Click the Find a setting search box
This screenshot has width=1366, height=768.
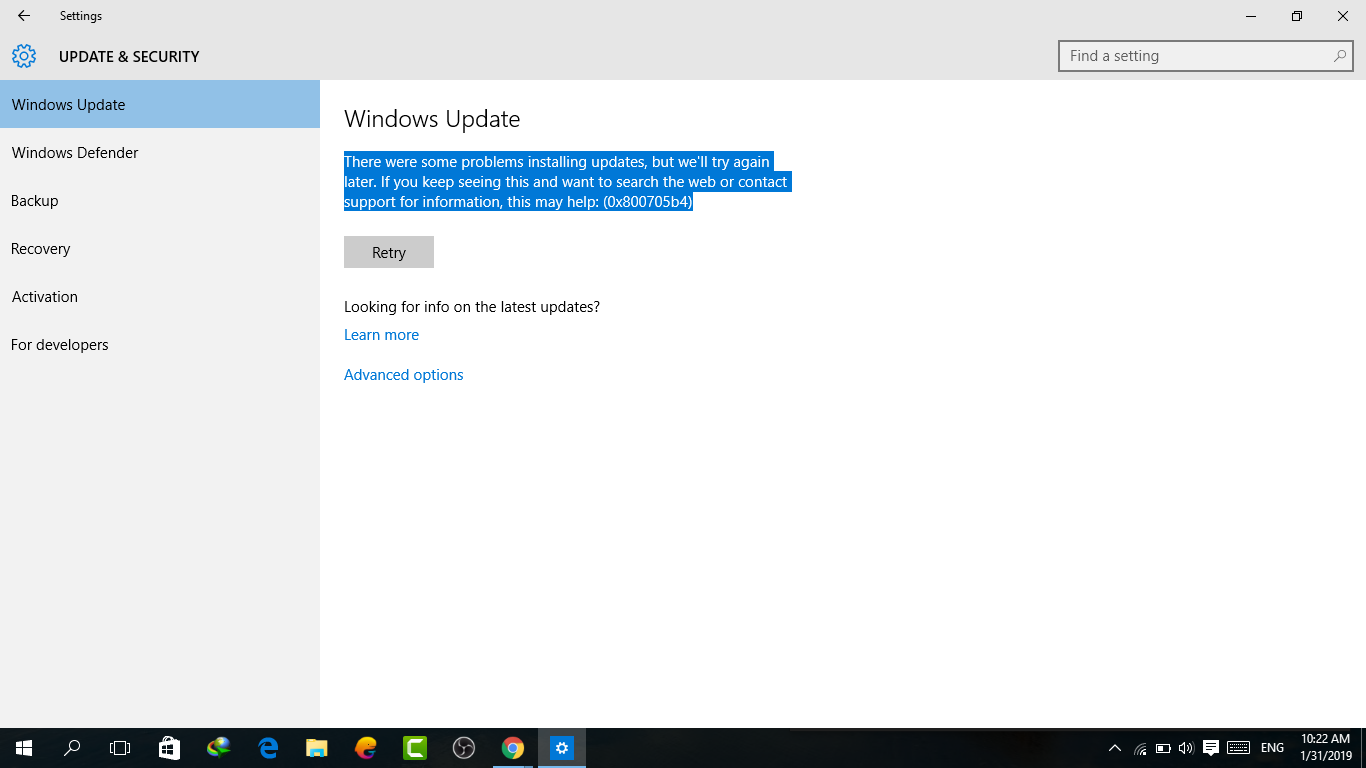pos(1205,56)
